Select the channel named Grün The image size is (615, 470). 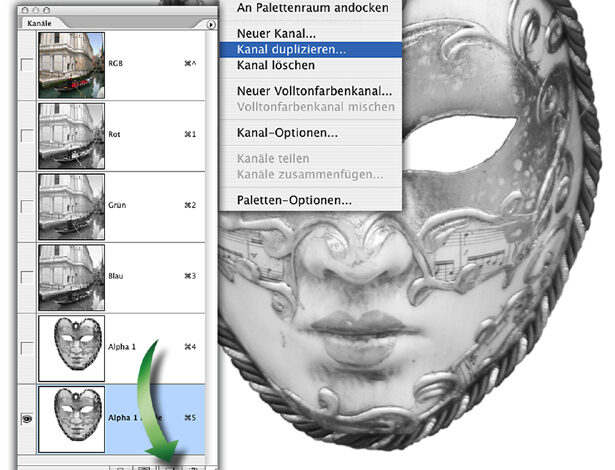click(117, 205)
